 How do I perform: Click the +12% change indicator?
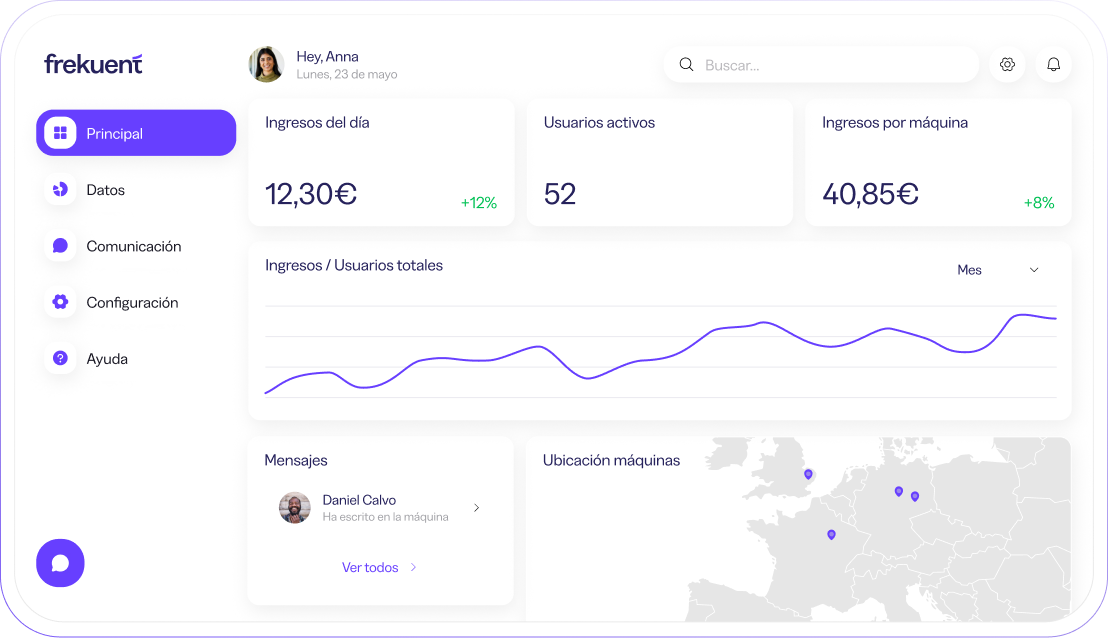pyautogui.click(x=478, y=203)
